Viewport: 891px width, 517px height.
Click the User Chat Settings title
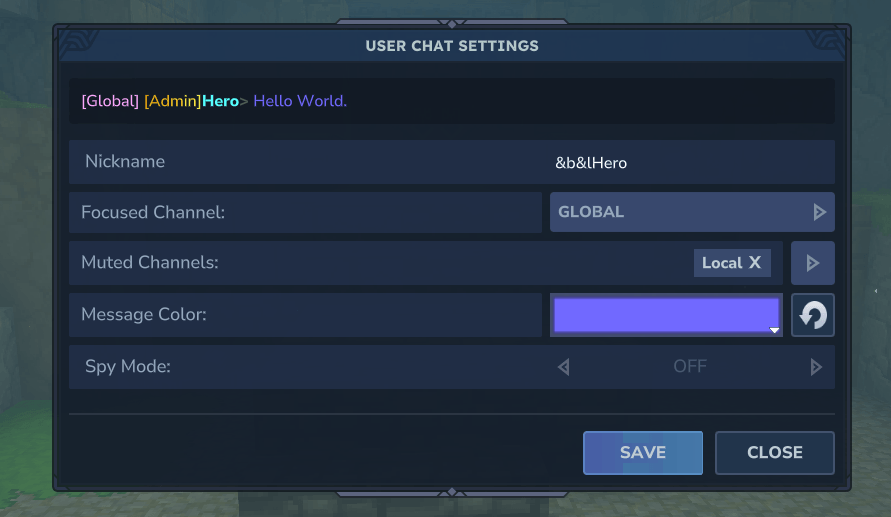[x=452, y=46]
